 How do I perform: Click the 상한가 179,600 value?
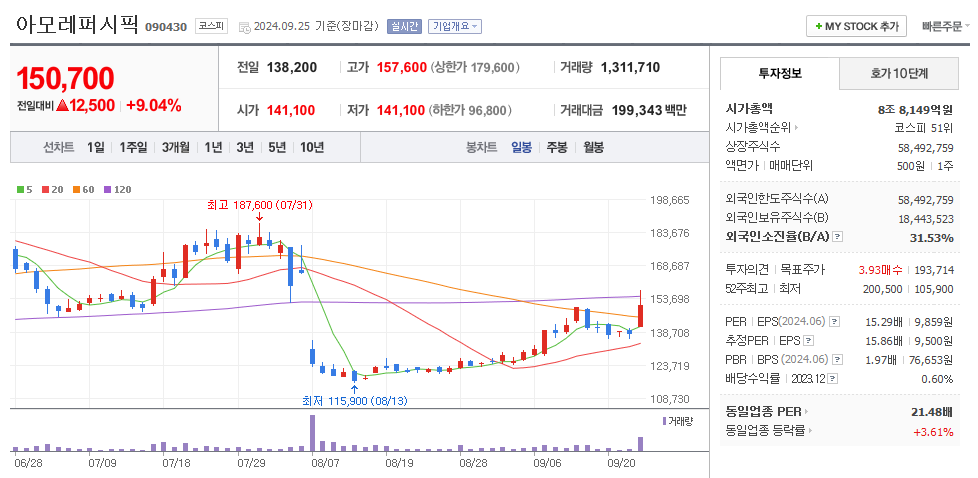[x=475, y=67]
